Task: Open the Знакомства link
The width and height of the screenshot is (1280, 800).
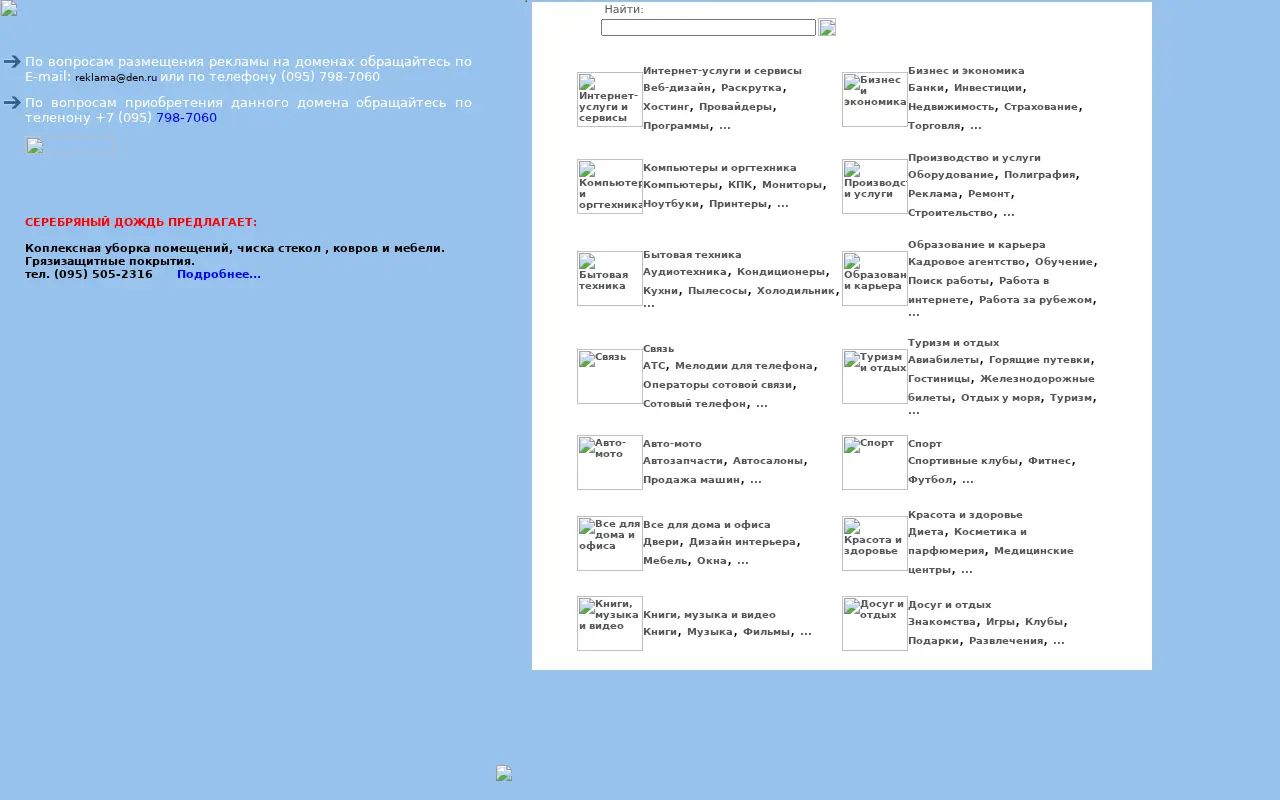Action: [x=942, y=622]
